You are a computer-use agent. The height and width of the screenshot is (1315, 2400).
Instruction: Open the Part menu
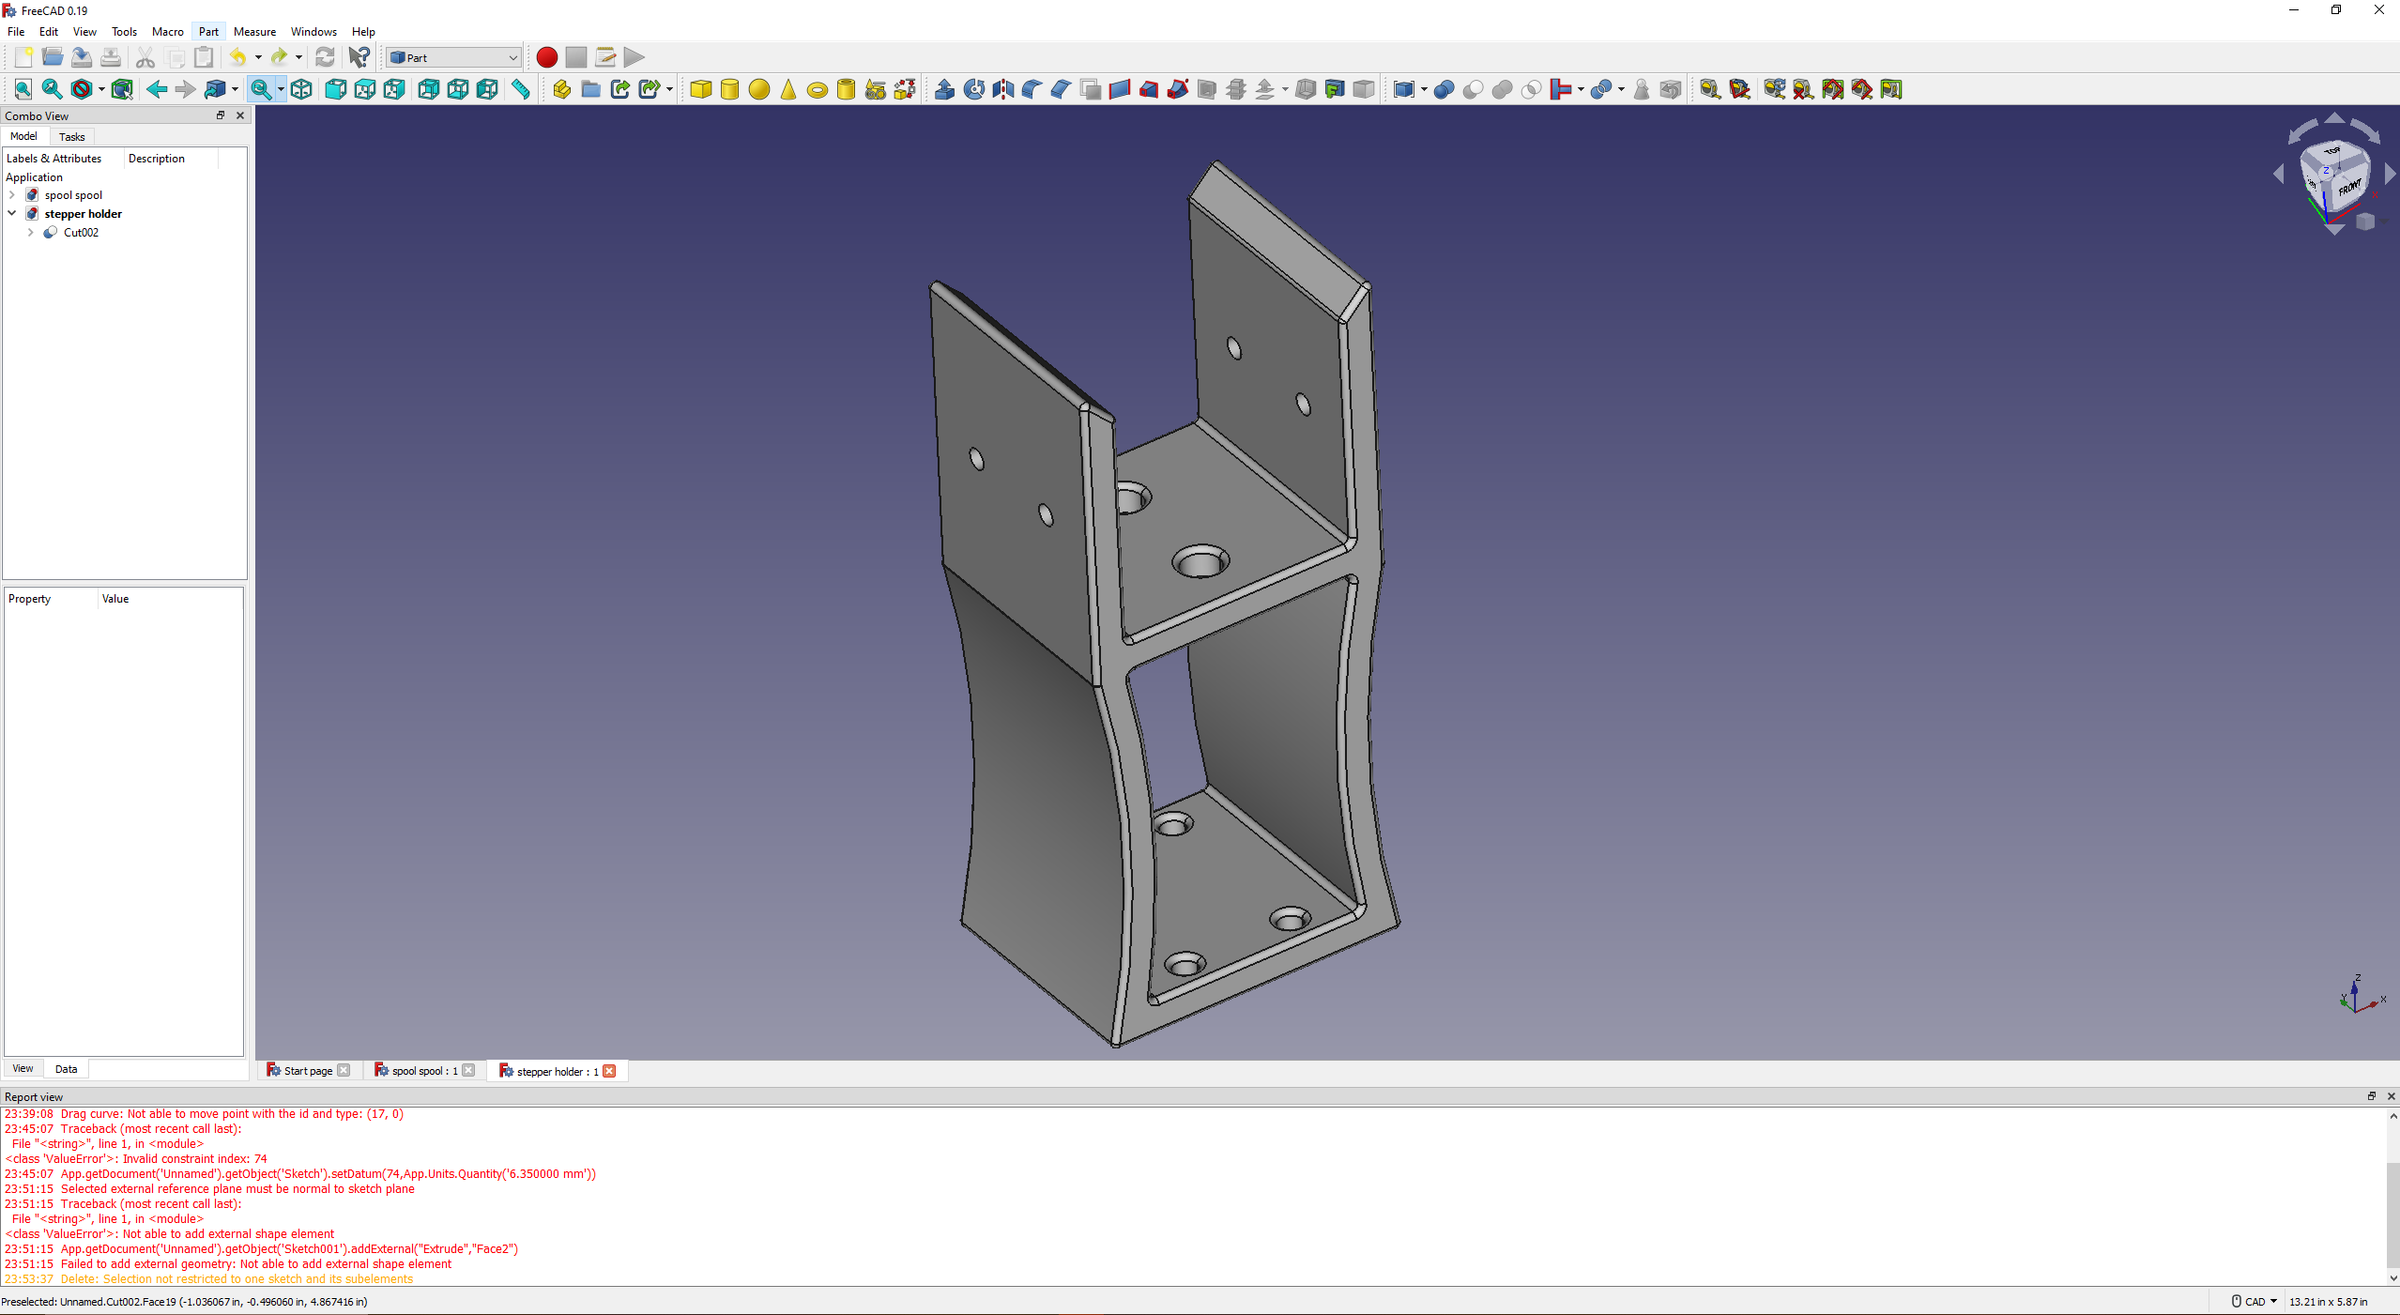click(x=208, y=31)
